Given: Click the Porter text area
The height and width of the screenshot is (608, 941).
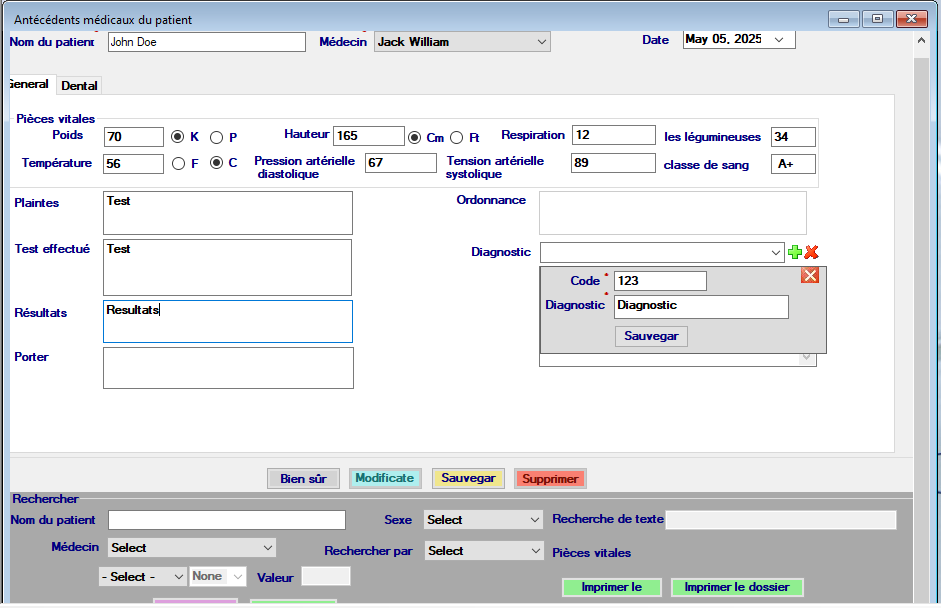Looking at the screenshot, I should tap(228, 368).
